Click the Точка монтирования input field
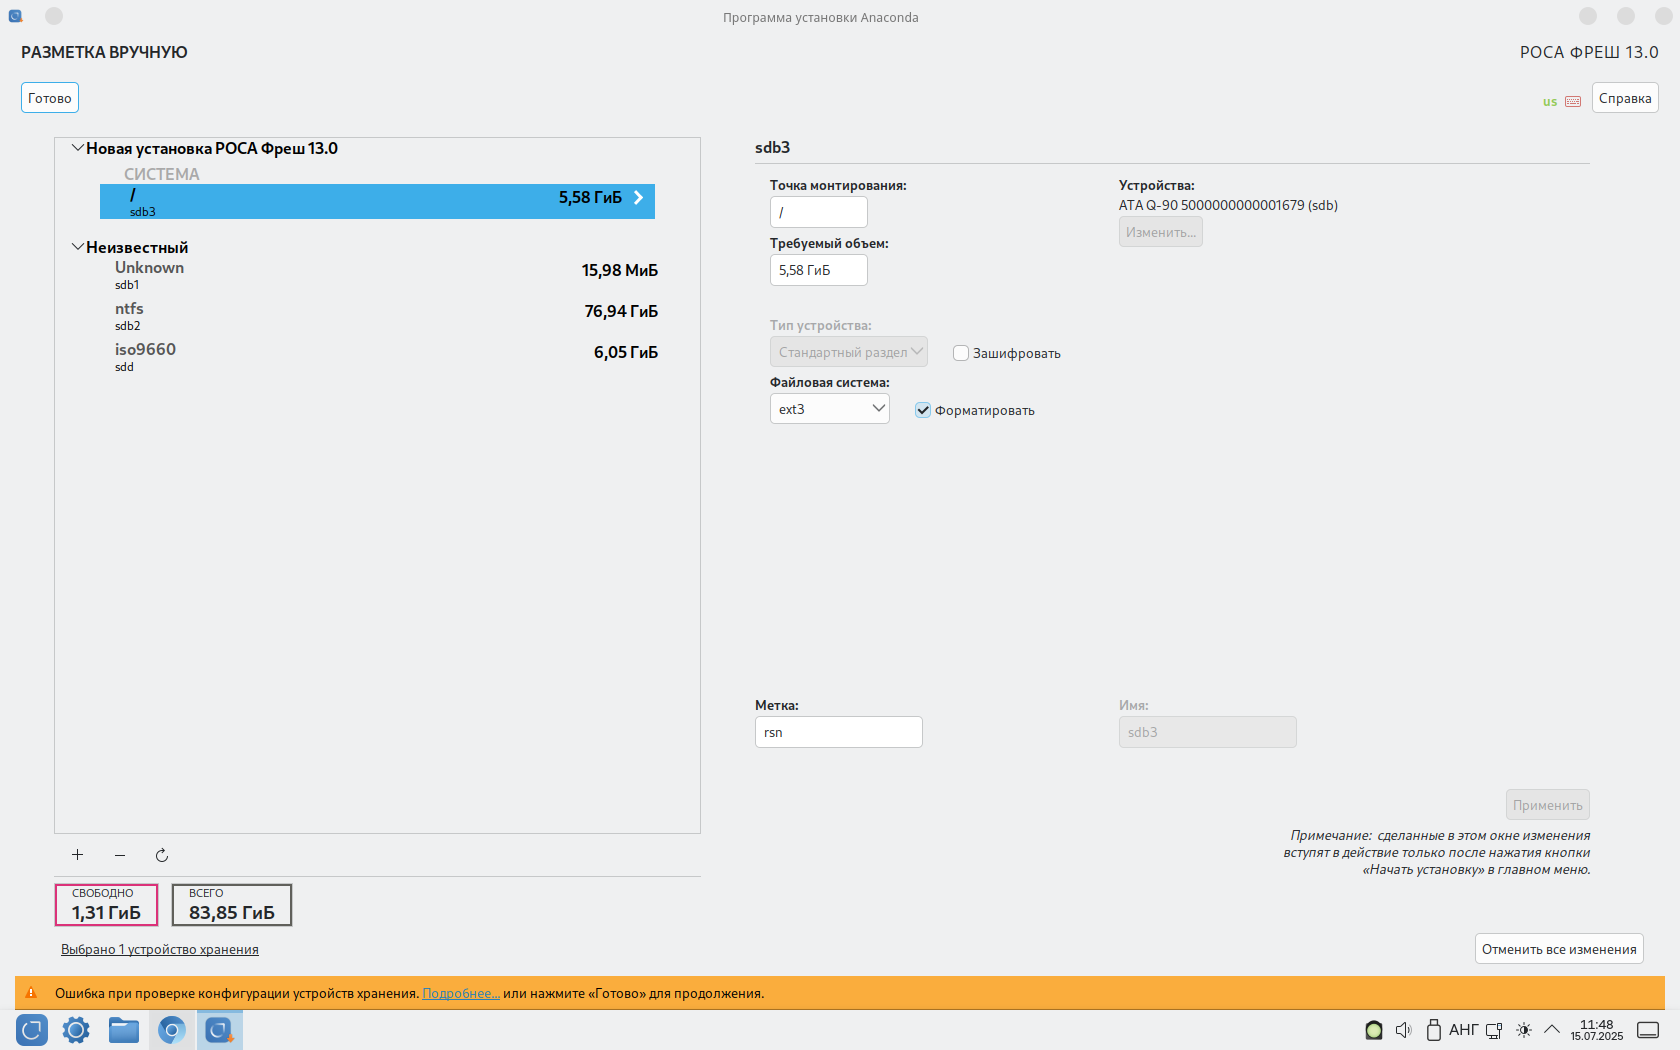The width and height of the screenshot is (1680, 1050). [x=819, y=212]
